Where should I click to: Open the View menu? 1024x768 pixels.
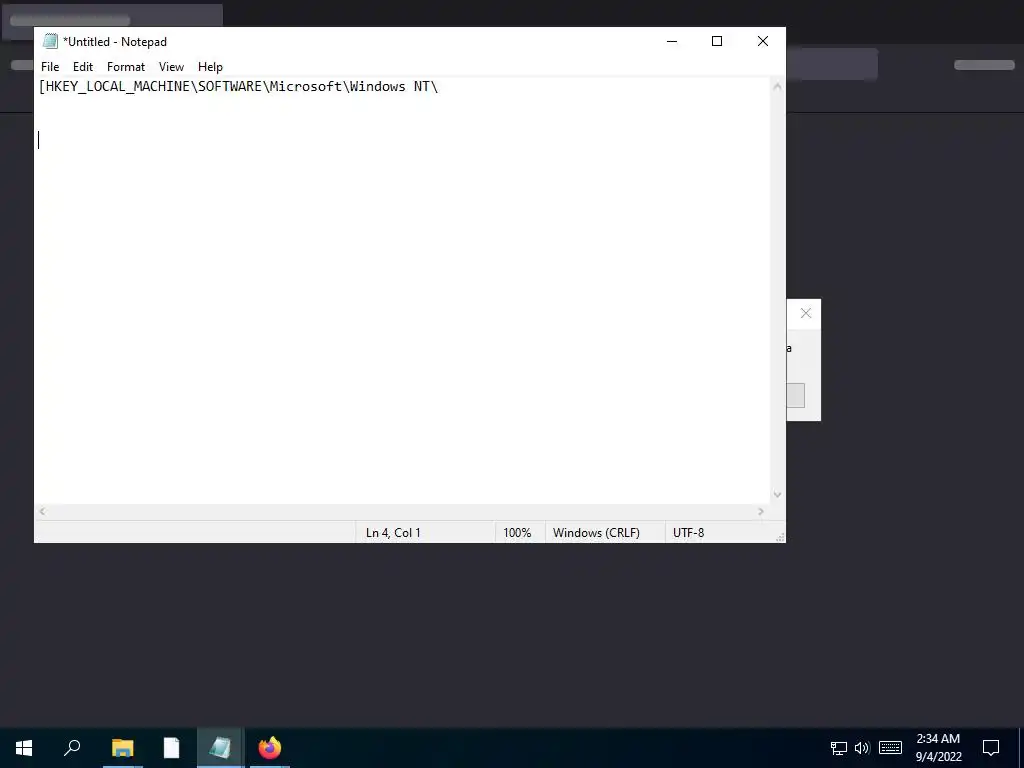[x=171, y=67]
